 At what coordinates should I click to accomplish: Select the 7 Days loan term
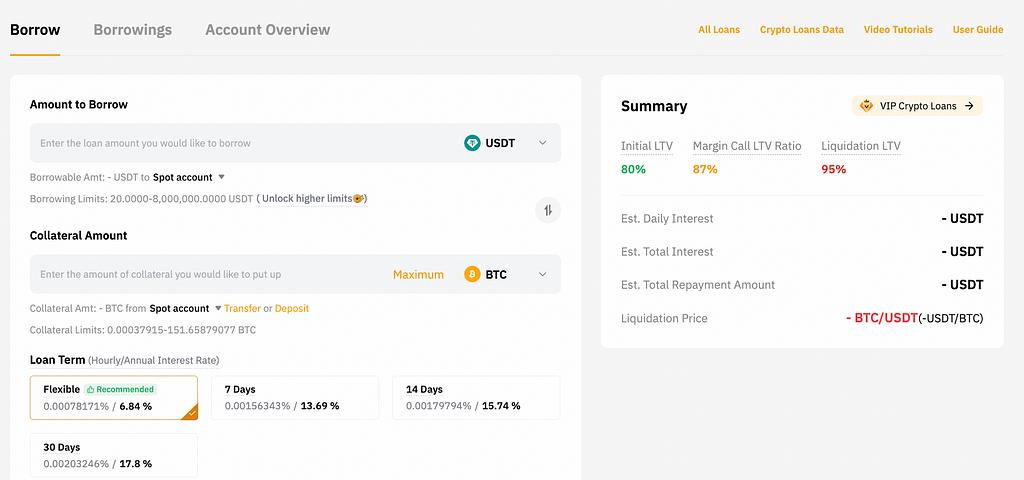(x=294, y=397)
